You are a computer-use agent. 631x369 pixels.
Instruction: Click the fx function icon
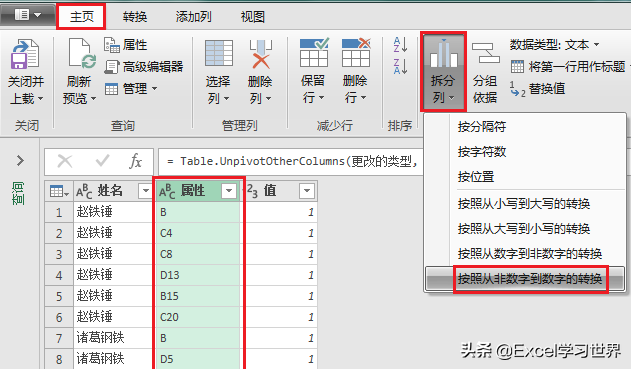(135, 161)
